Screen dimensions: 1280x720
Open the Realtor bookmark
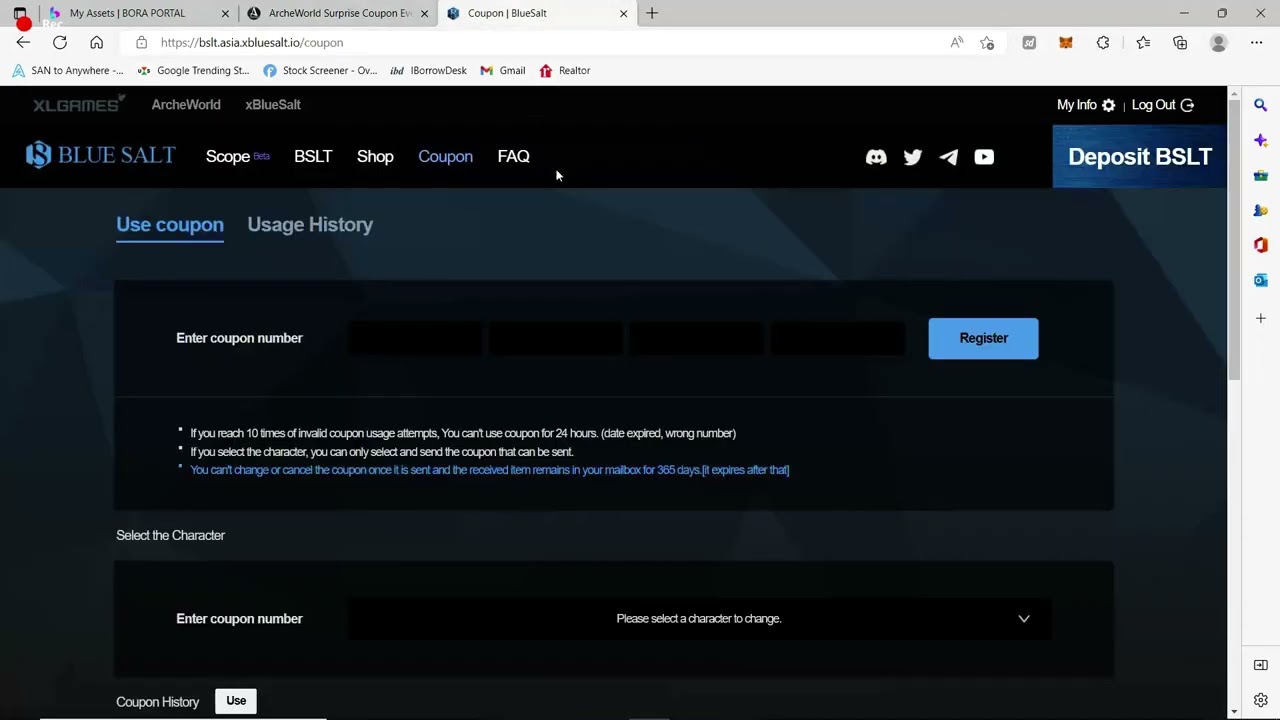(565, 70)
